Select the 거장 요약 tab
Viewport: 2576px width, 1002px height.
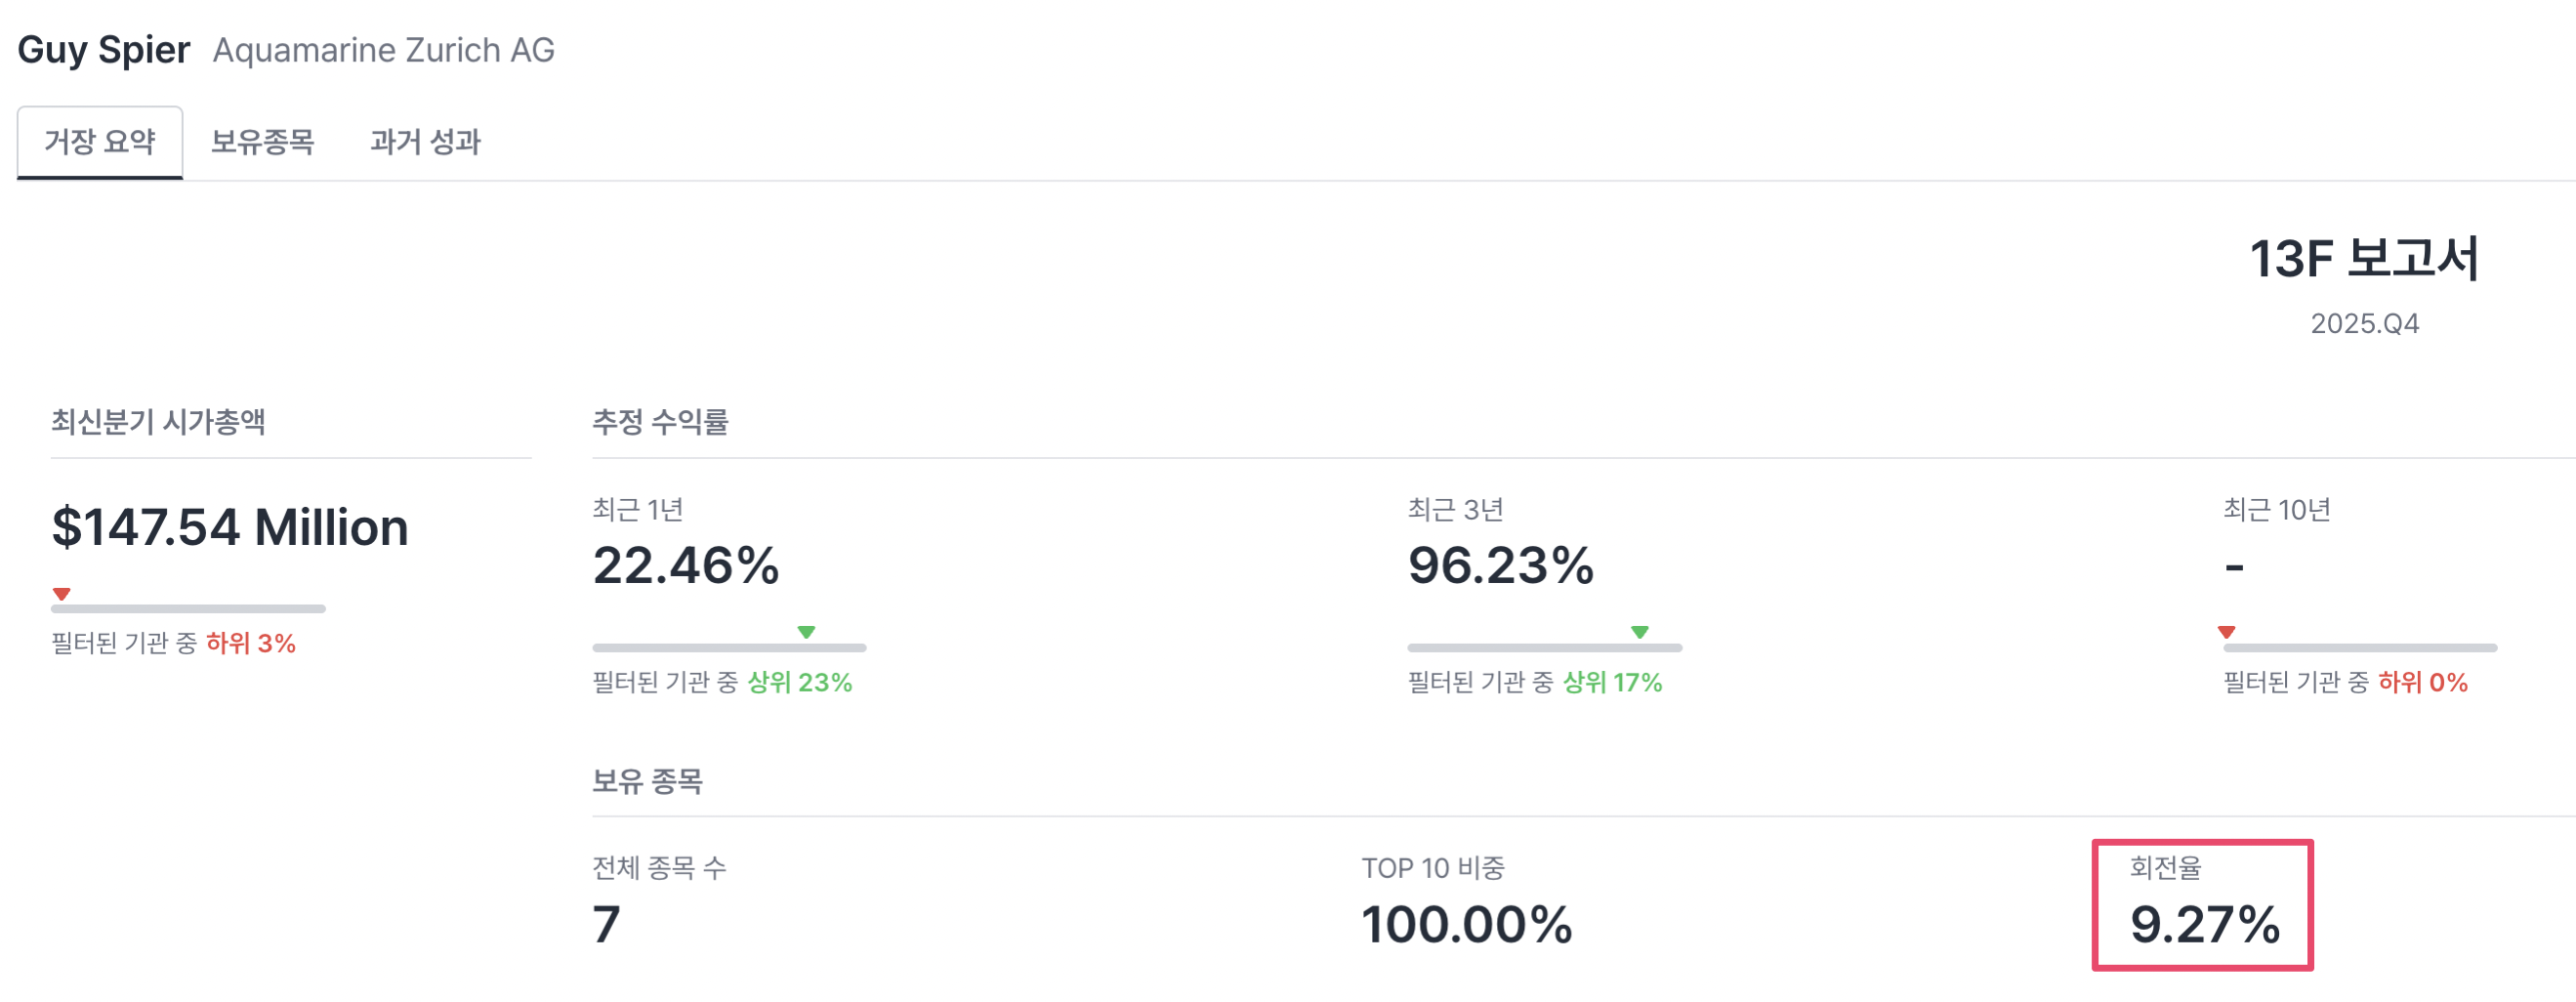(x=100, y=142)
